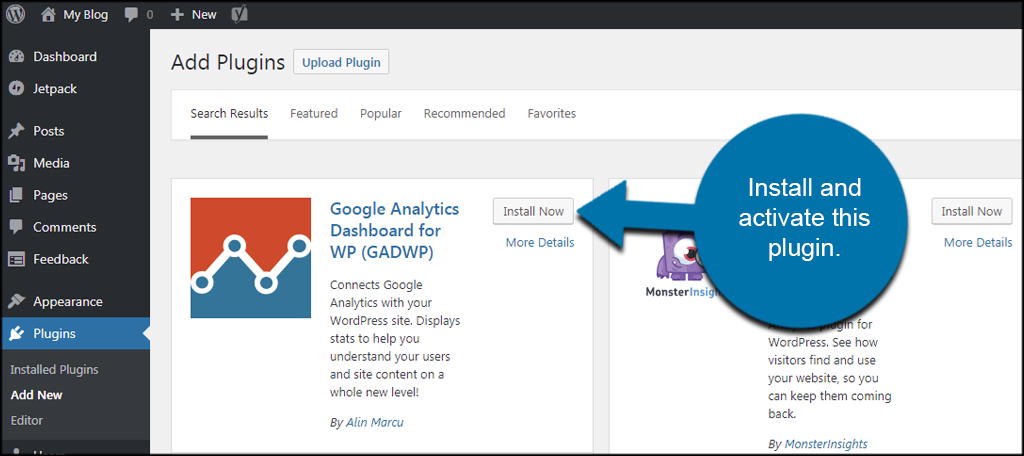The height and width of the screenshot is (456, 1024).
Task: Click the Upload Plugin button
Action: point(341,62)
